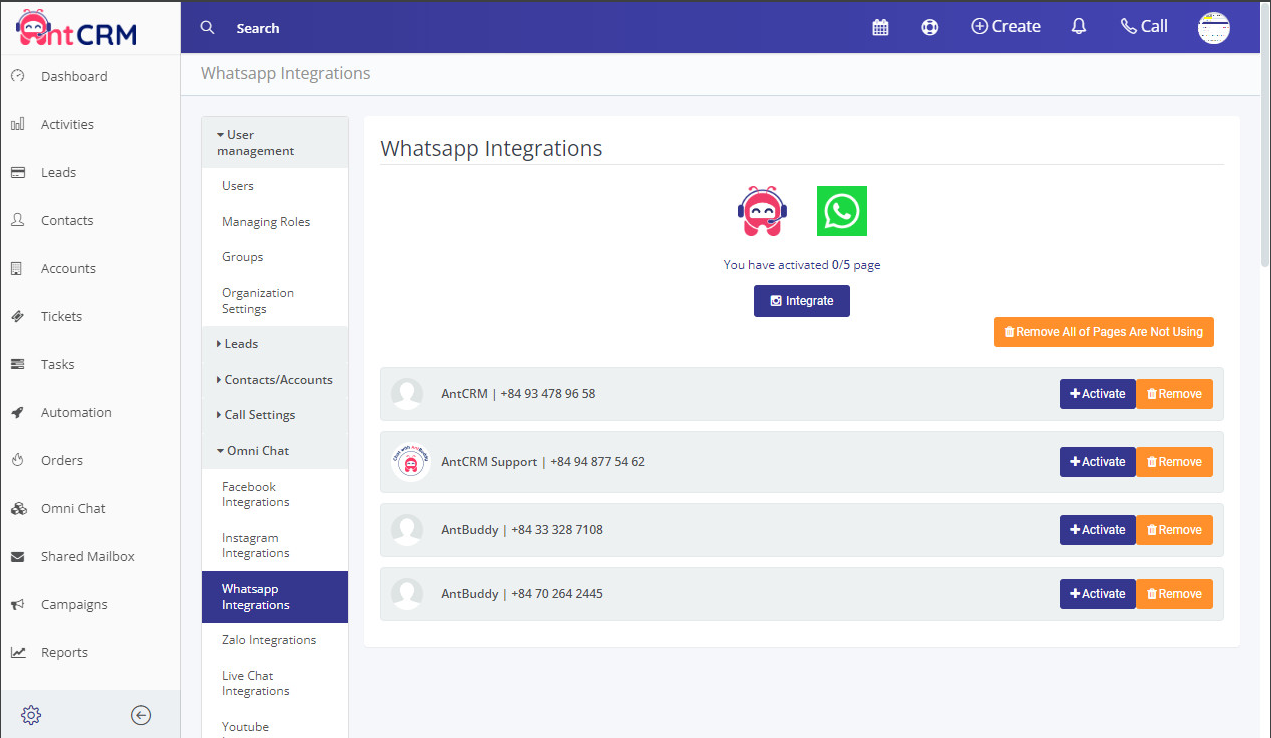Image resolution: width=1271 pixels, height=738 pixels.
Task: Activate AntCRM Support number
Action: pos(1098,462)
